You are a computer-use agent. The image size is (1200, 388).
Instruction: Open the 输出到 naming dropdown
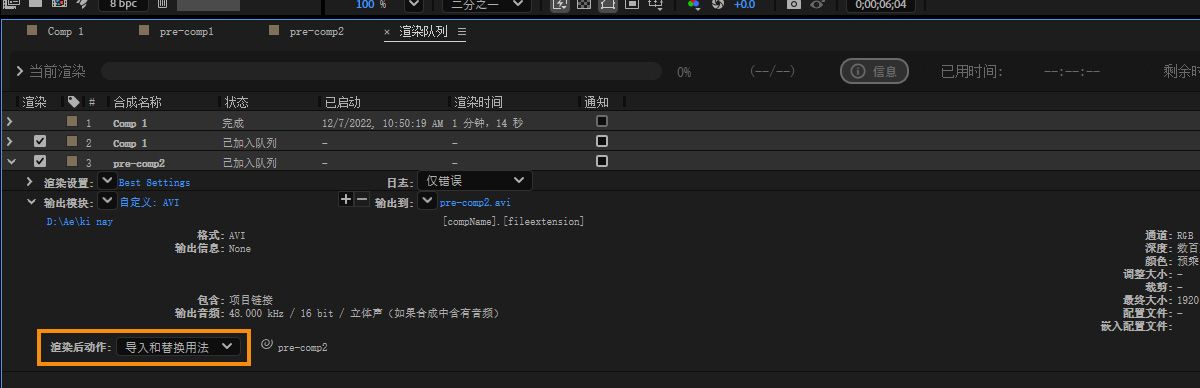pyautogui.click(x=428, y=200)
